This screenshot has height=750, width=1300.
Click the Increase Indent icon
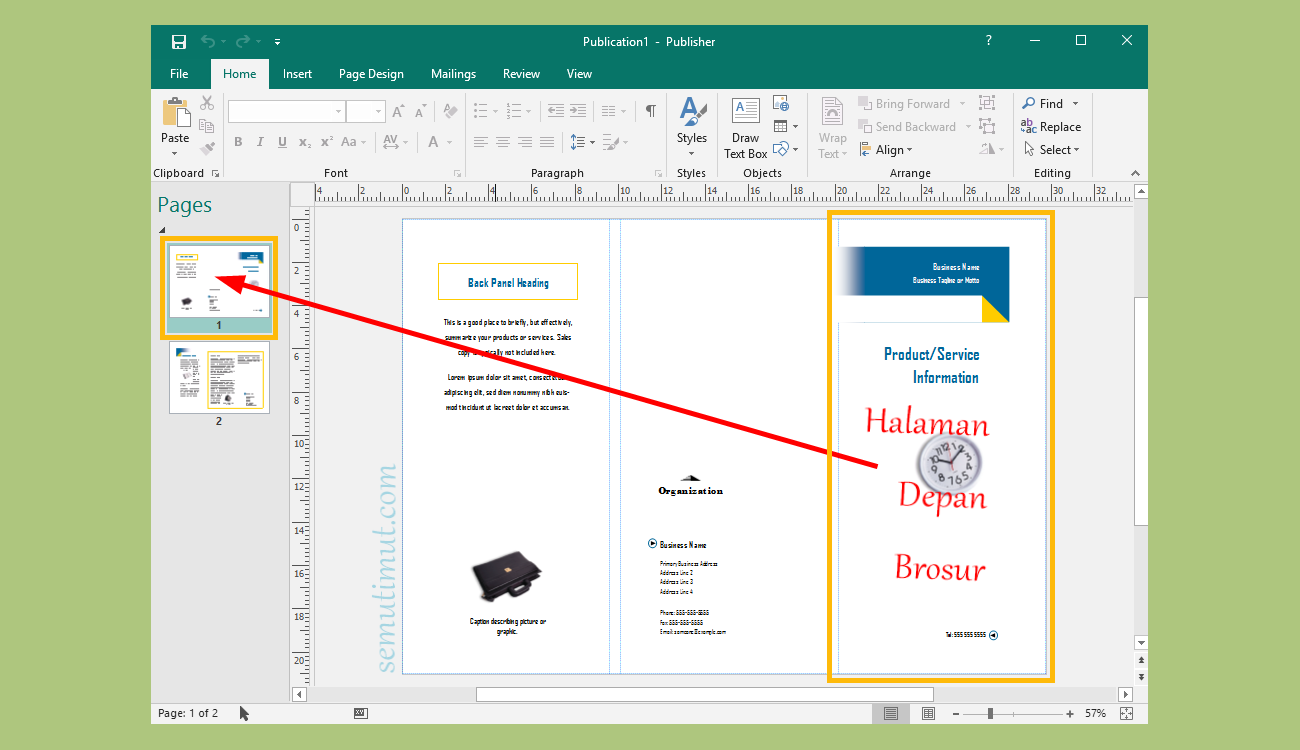[x=578, y=111]
